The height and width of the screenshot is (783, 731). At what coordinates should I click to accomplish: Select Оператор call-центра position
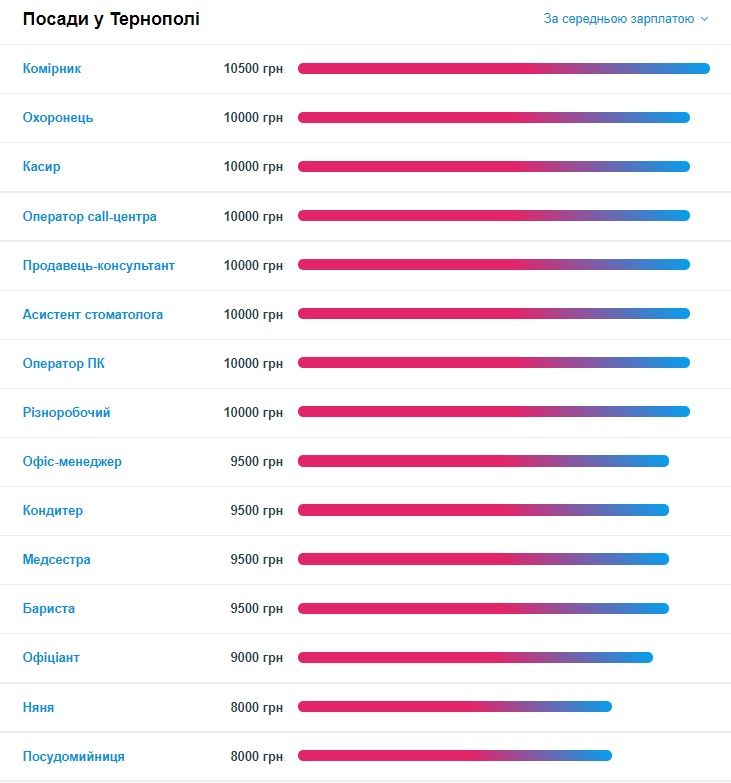click(x=89, y=216)
